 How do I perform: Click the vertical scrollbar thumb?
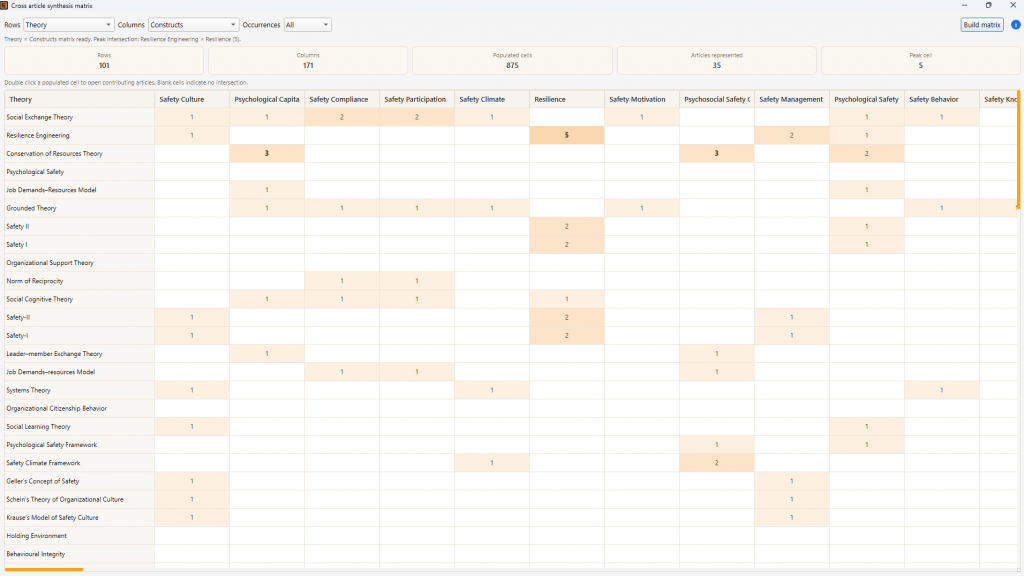pyautogui.click(x=1018, y=150)
